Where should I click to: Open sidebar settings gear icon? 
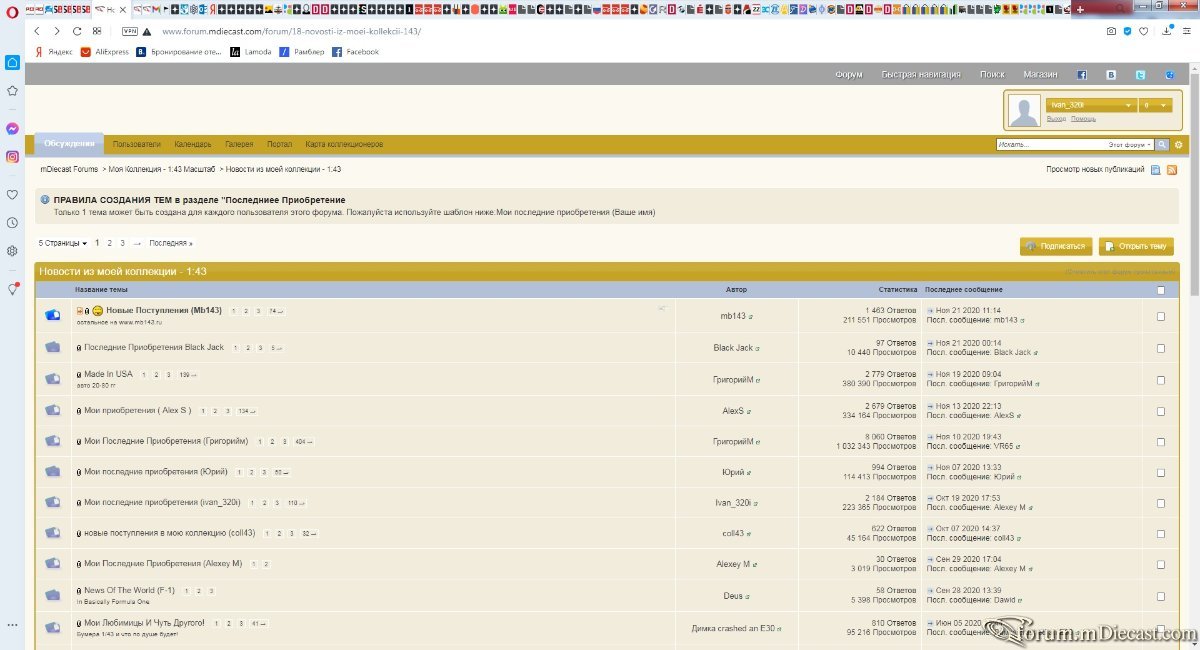[12, 251]
